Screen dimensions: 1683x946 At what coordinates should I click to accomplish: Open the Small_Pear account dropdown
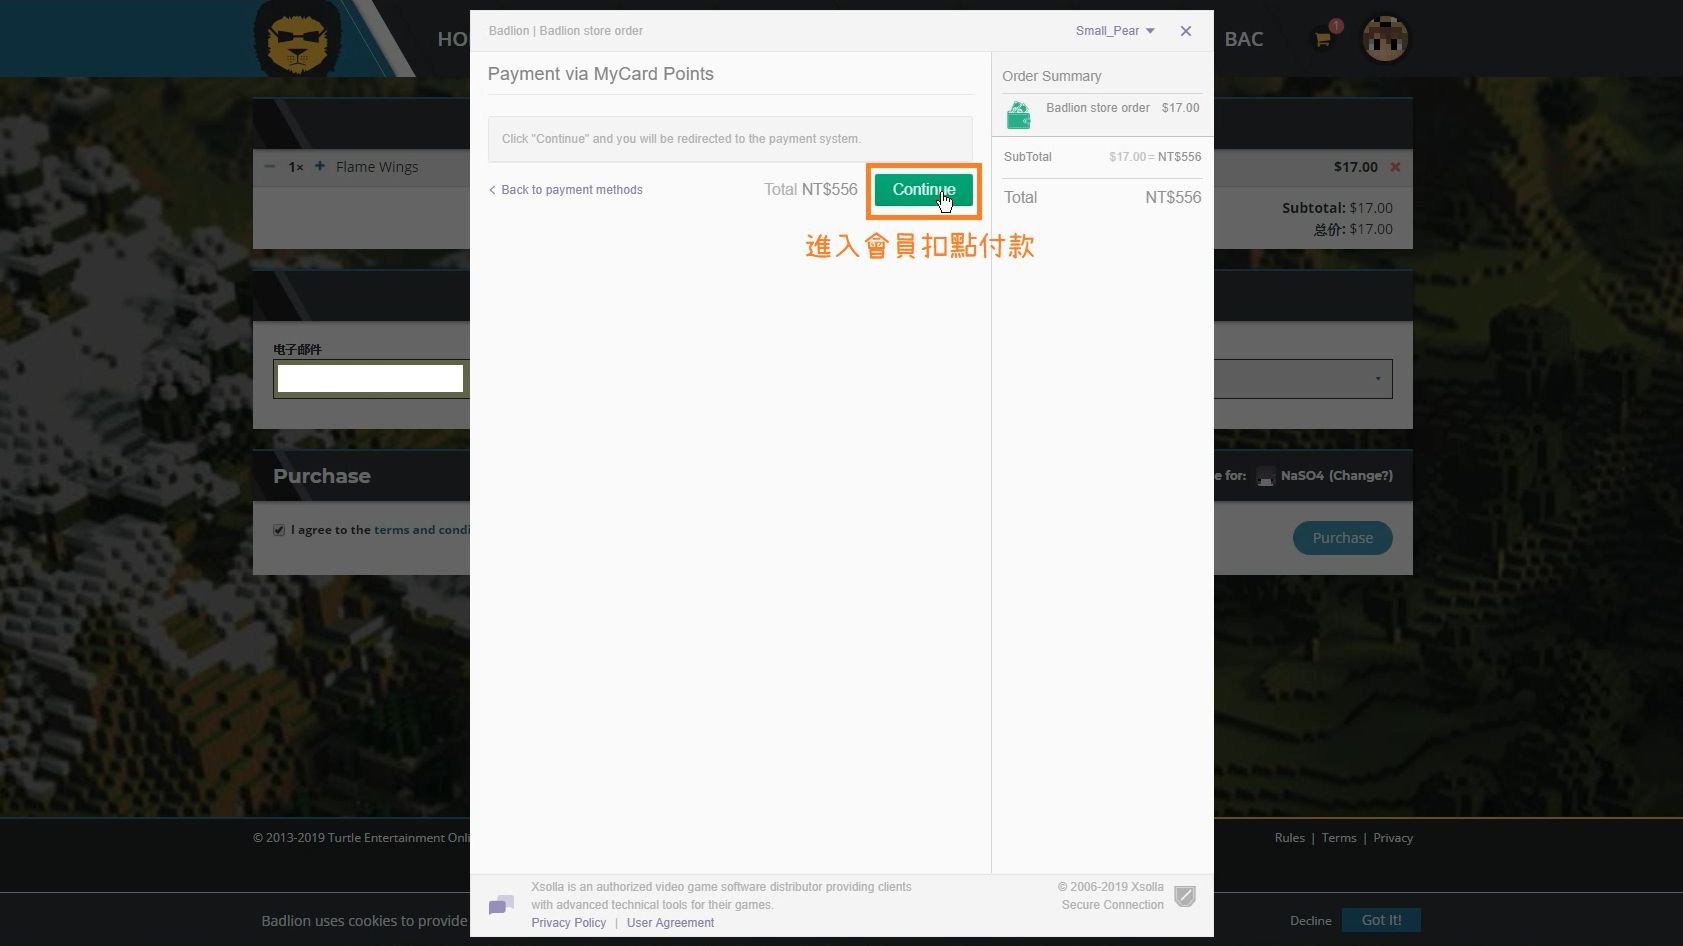pyautogui.click(x=1115, y=31)
